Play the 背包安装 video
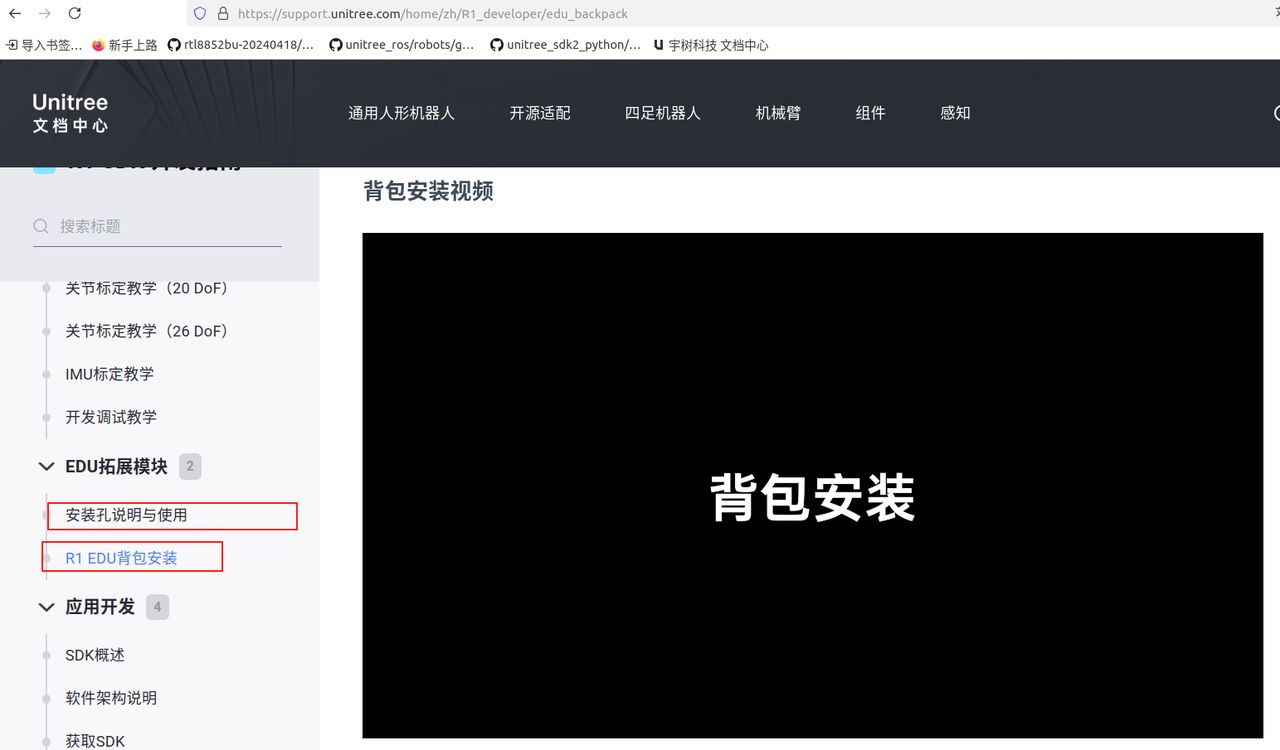 [x=812, y=486]
